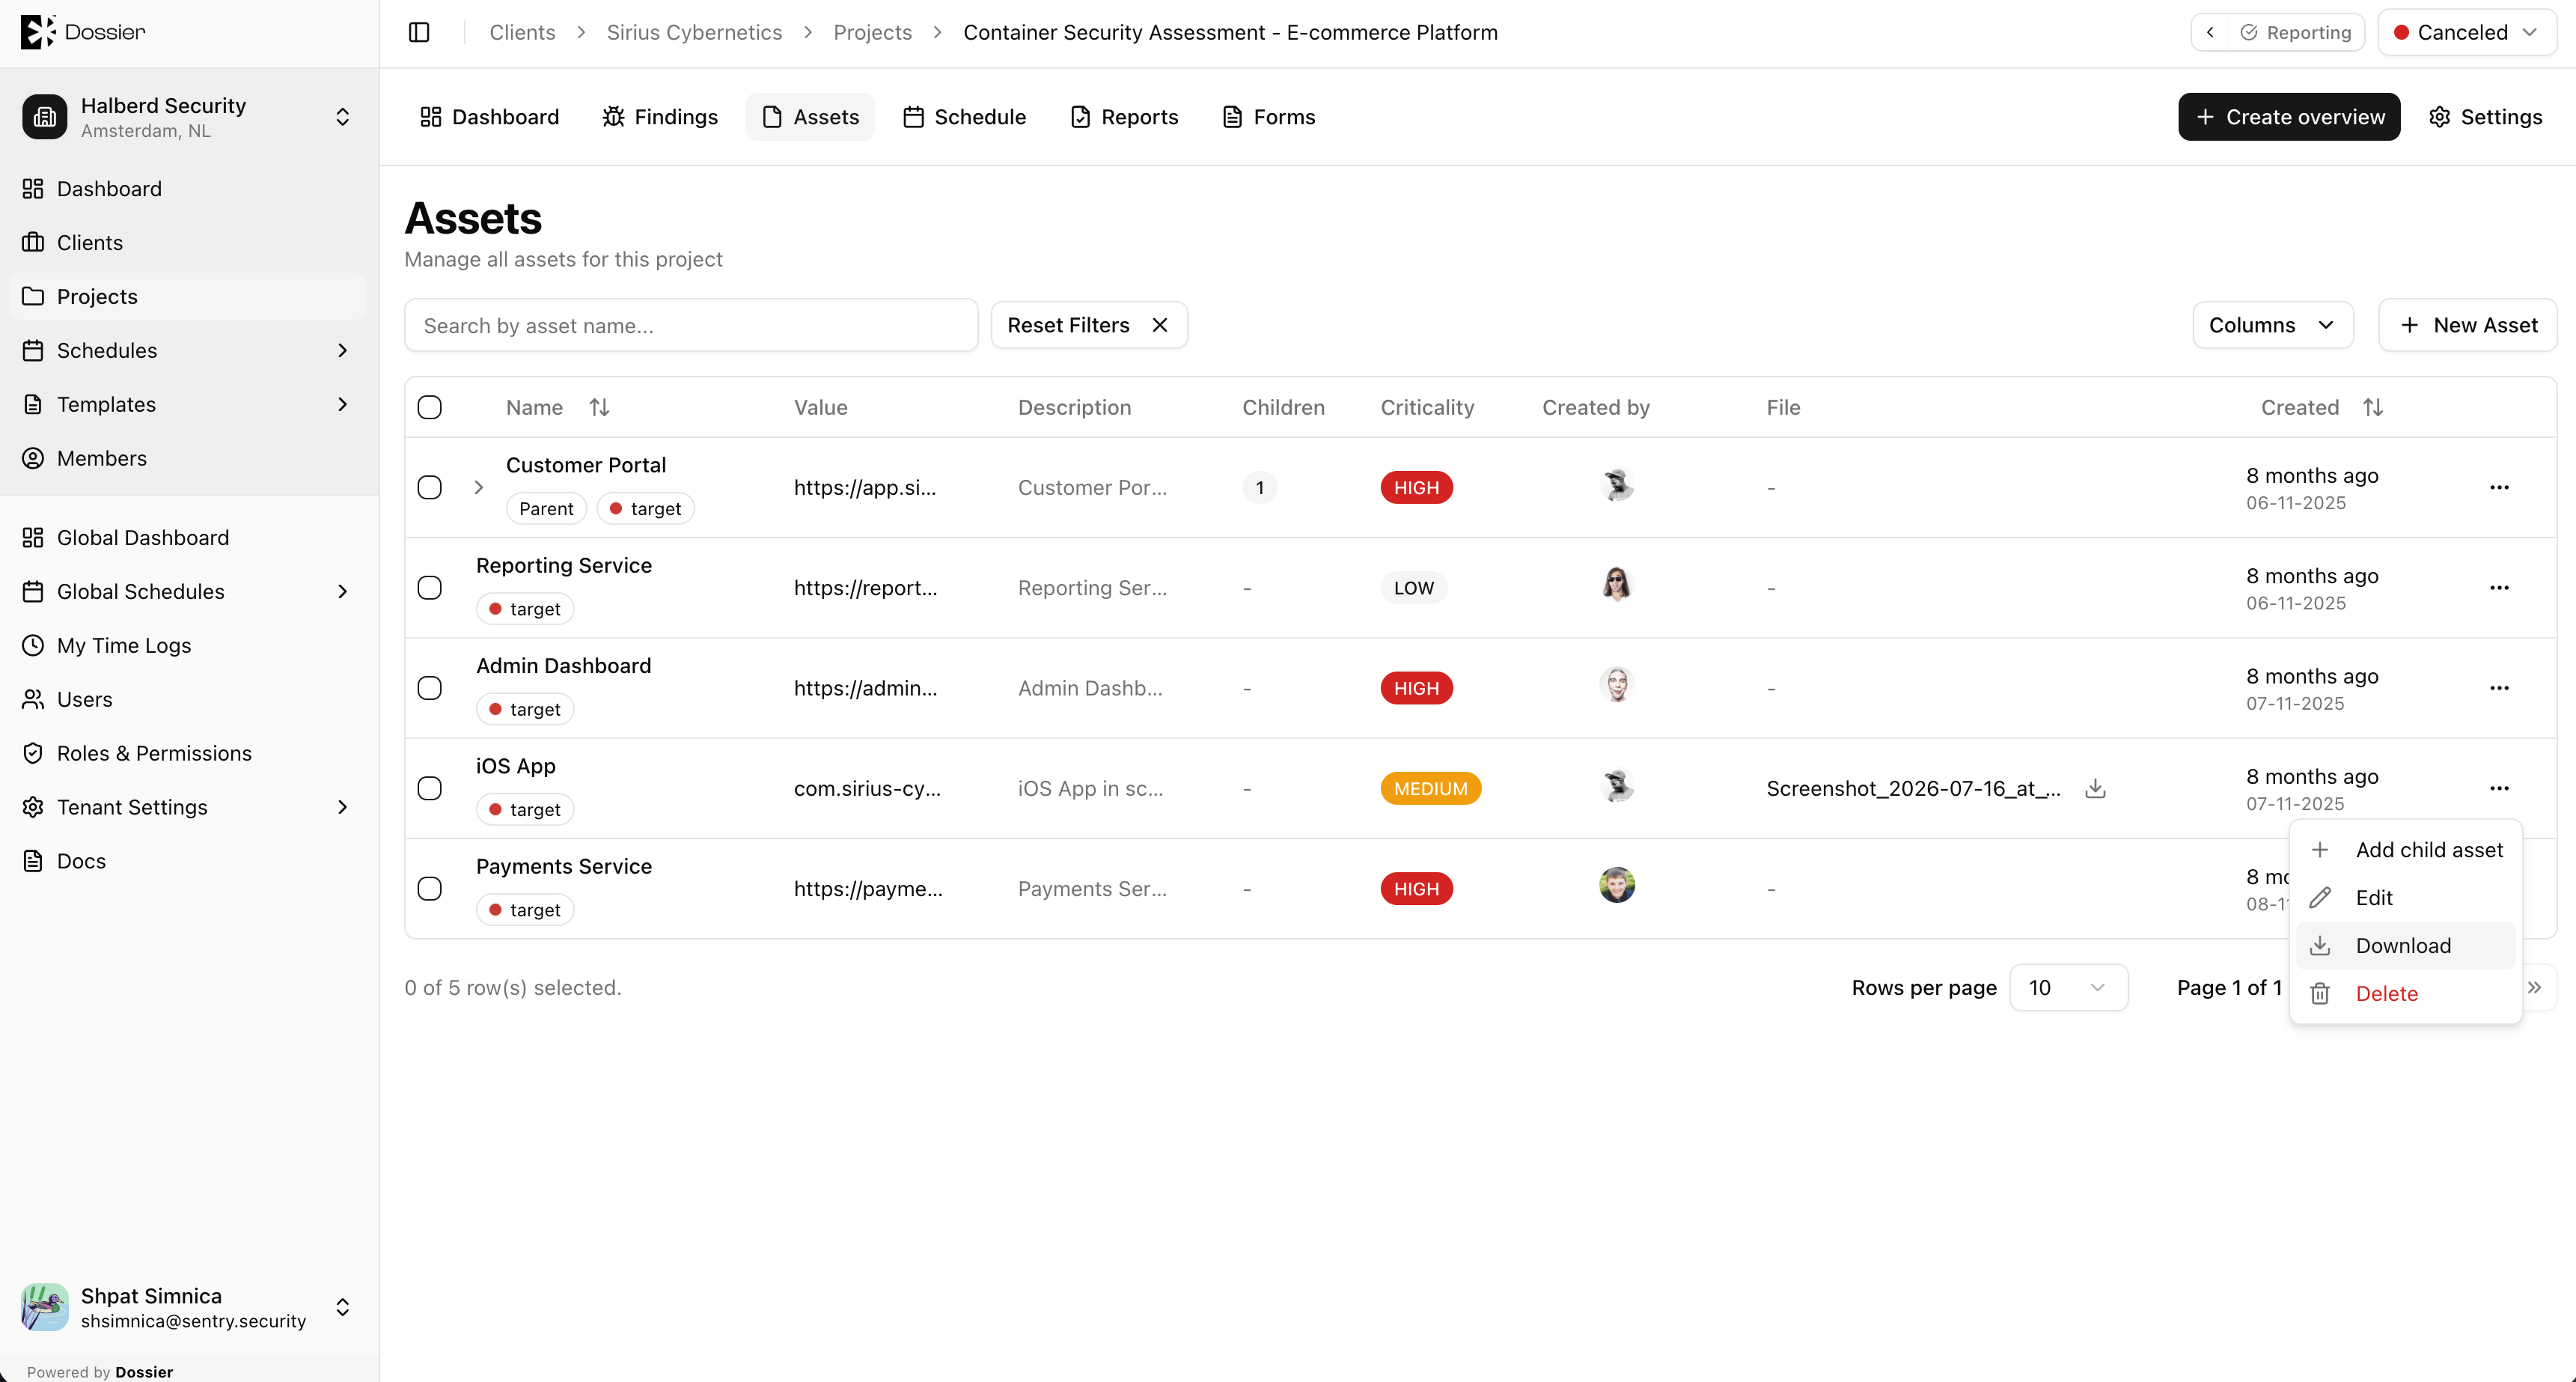Tick the select-all checkbox in table header
This screenshot has width=2576, height=1382.
[429, 407]
